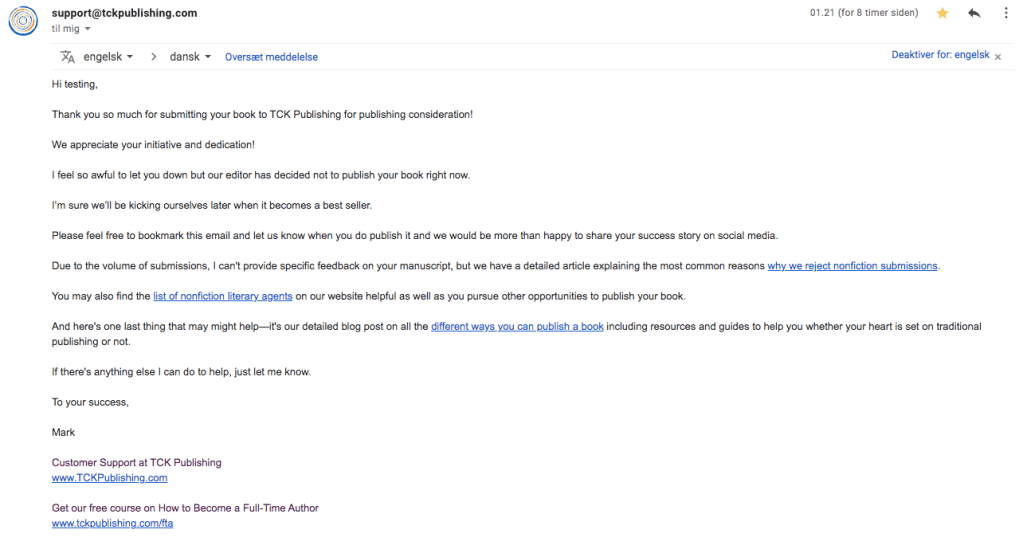The width and height of the screenshot is (1023, 553).
Task: Open the 'dansk' target language dropdown
Action: point(190,57)
